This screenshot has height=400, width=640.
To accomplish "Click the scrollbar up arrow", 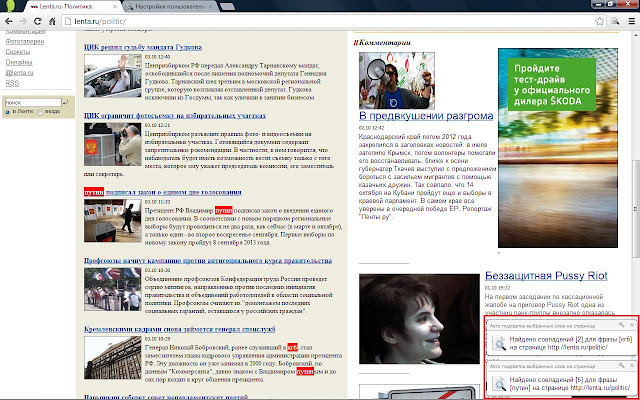I will coord(636,34).
